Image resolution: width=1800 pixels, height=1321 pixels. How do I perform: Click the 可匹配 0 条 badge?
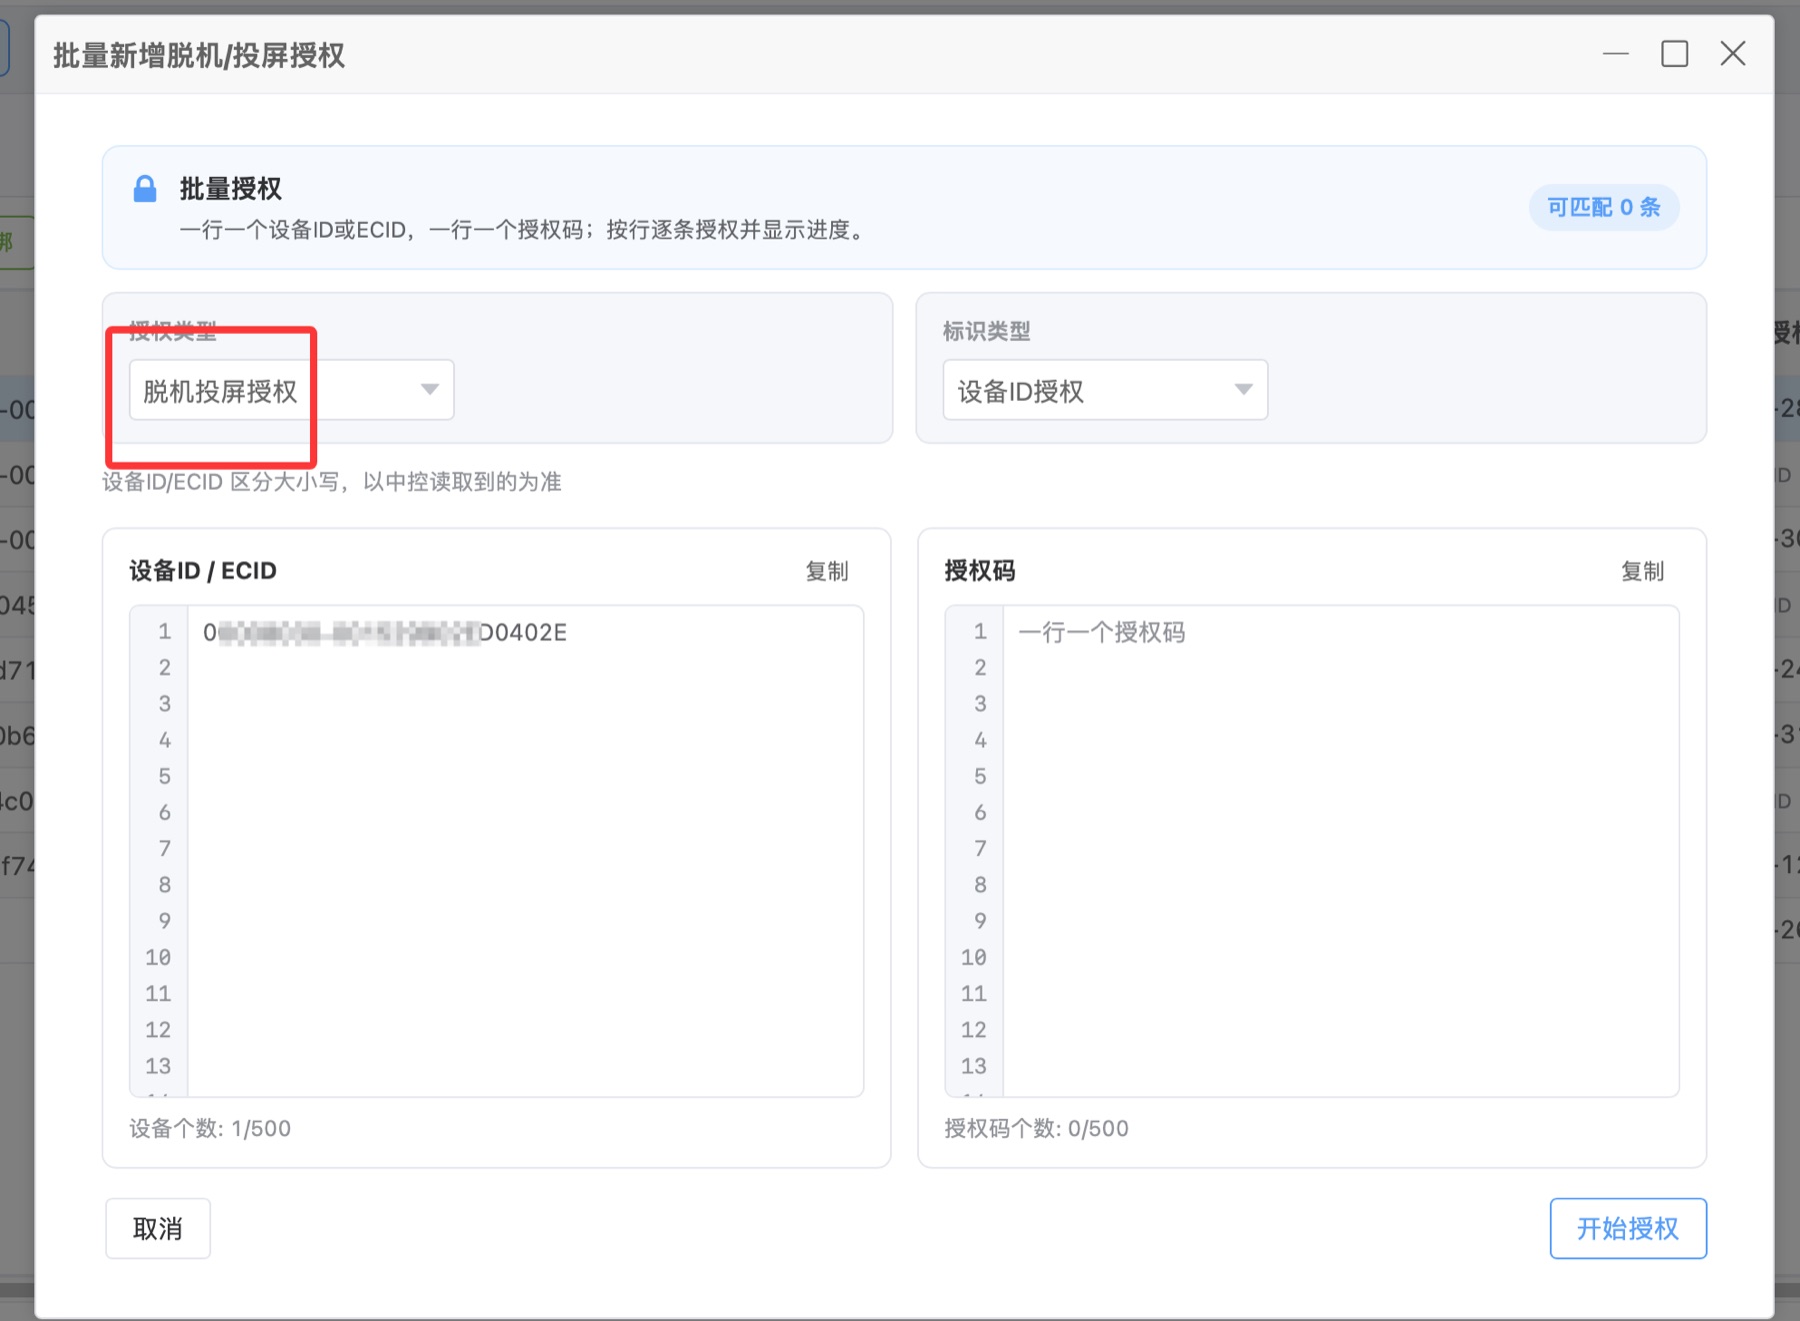1604,207
